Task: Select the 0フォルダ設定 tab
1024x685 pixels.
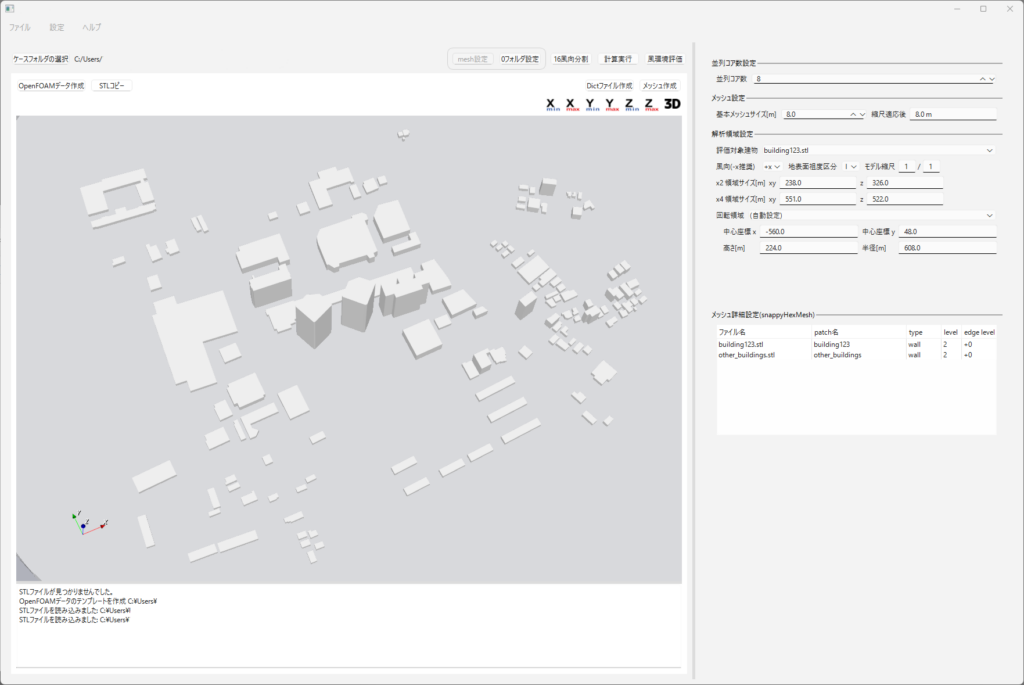Action: [520, 59]
